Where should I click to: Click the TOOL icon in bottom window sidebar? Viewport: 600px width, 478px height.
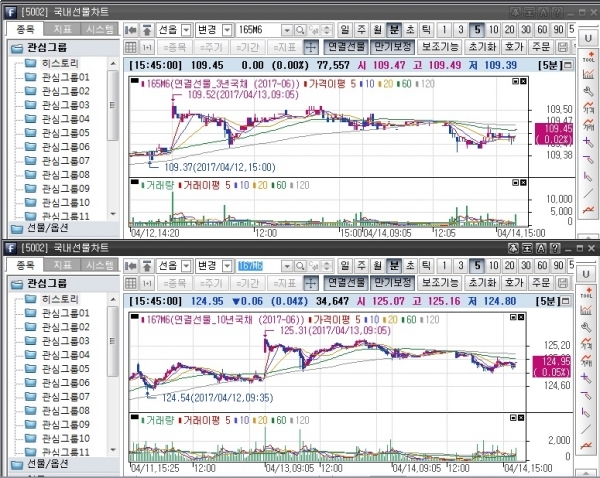tap(586, 293)
